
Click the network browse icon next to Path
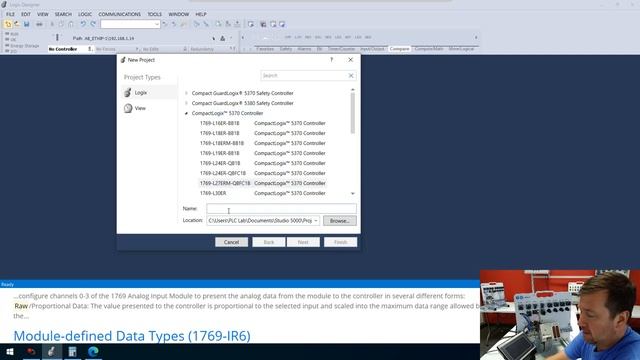pos(222,38)
